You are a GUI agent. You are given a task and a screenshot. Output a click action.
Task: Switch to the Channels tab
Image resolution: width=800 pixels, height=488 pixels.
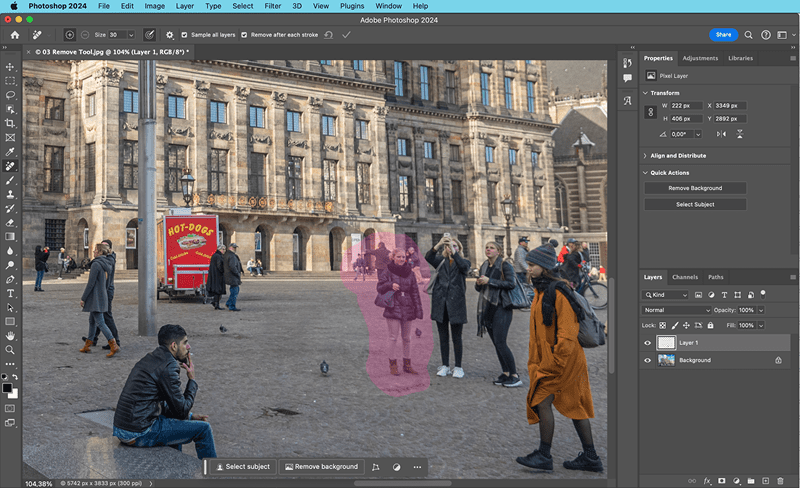pyautogui.click(x=685, y=277)
